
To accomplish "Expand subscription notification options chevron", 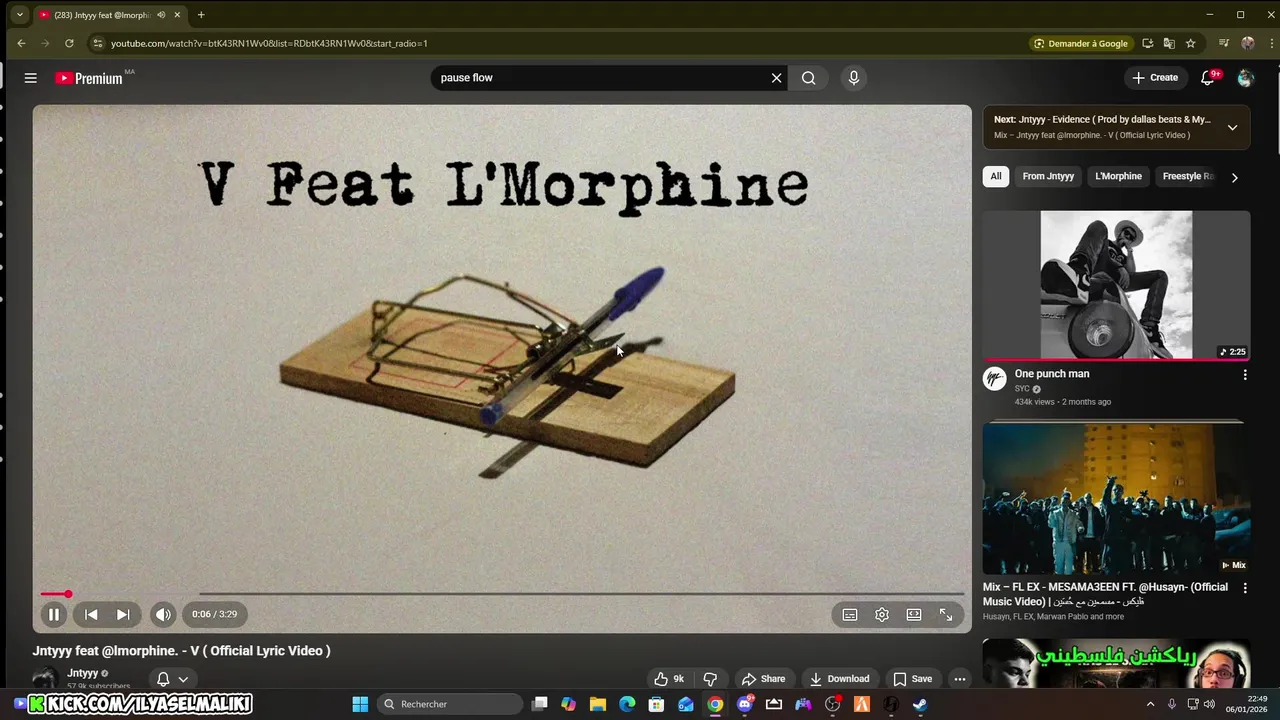I will pyautogui.click(x=183, y=679).
